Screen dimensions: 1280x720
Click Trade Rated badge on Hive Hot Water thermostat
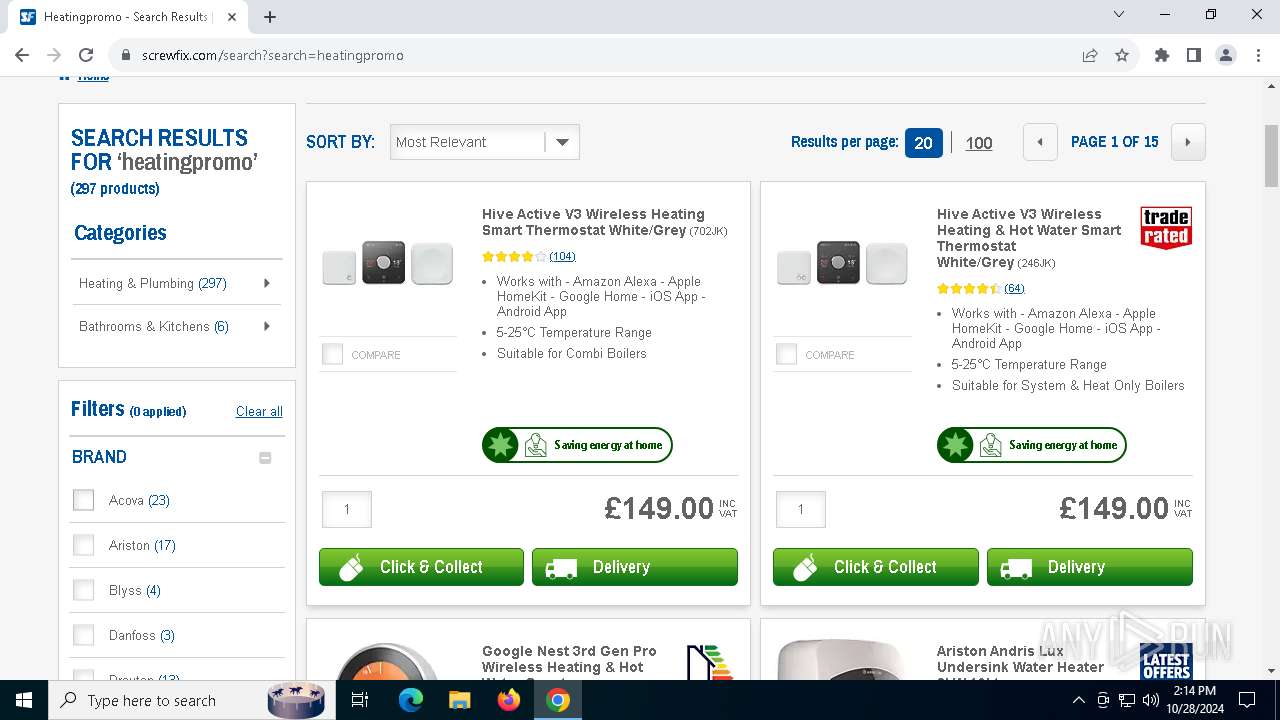1166,228
